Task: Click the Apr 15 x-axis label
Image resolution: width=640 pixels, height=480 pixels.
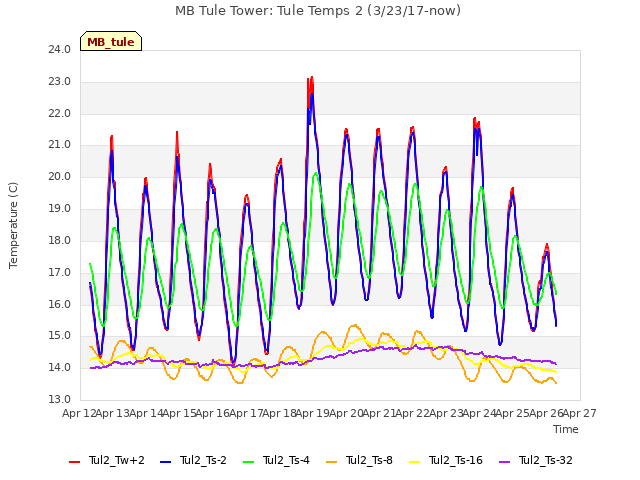Action: [x=179, y=413]
